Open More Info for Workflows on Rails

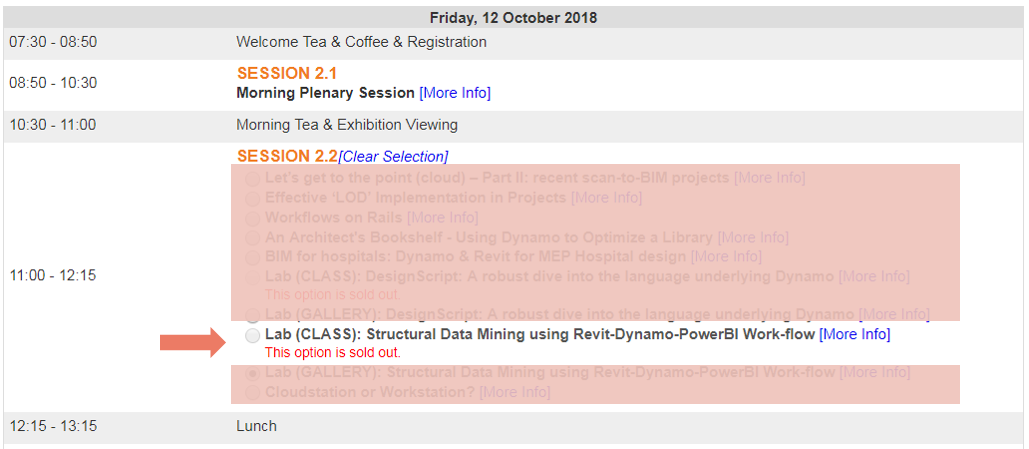tap(442, 217)
